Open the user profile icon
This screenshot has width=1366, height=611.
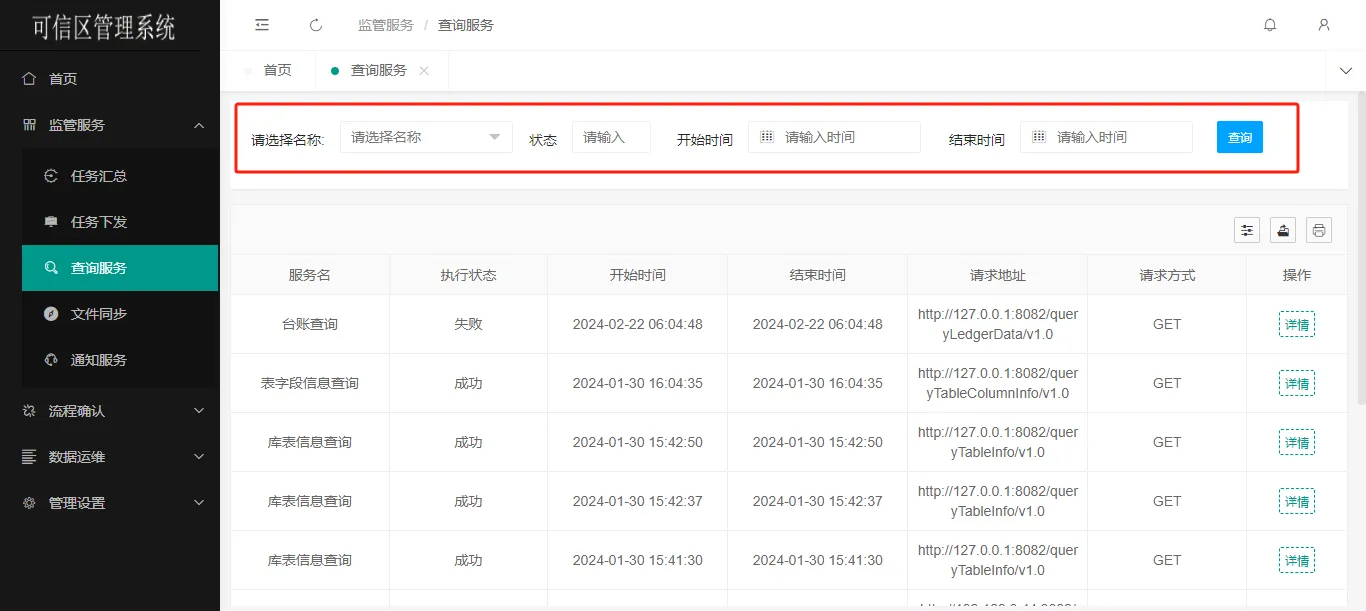(x=1324, y=25)
